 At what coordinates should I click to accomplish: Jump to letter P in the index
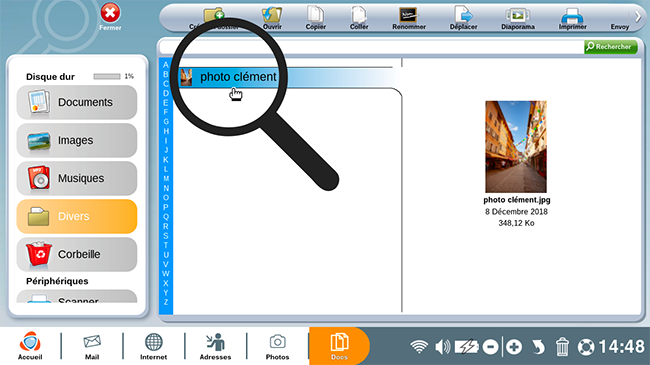(x=166, y=207)
